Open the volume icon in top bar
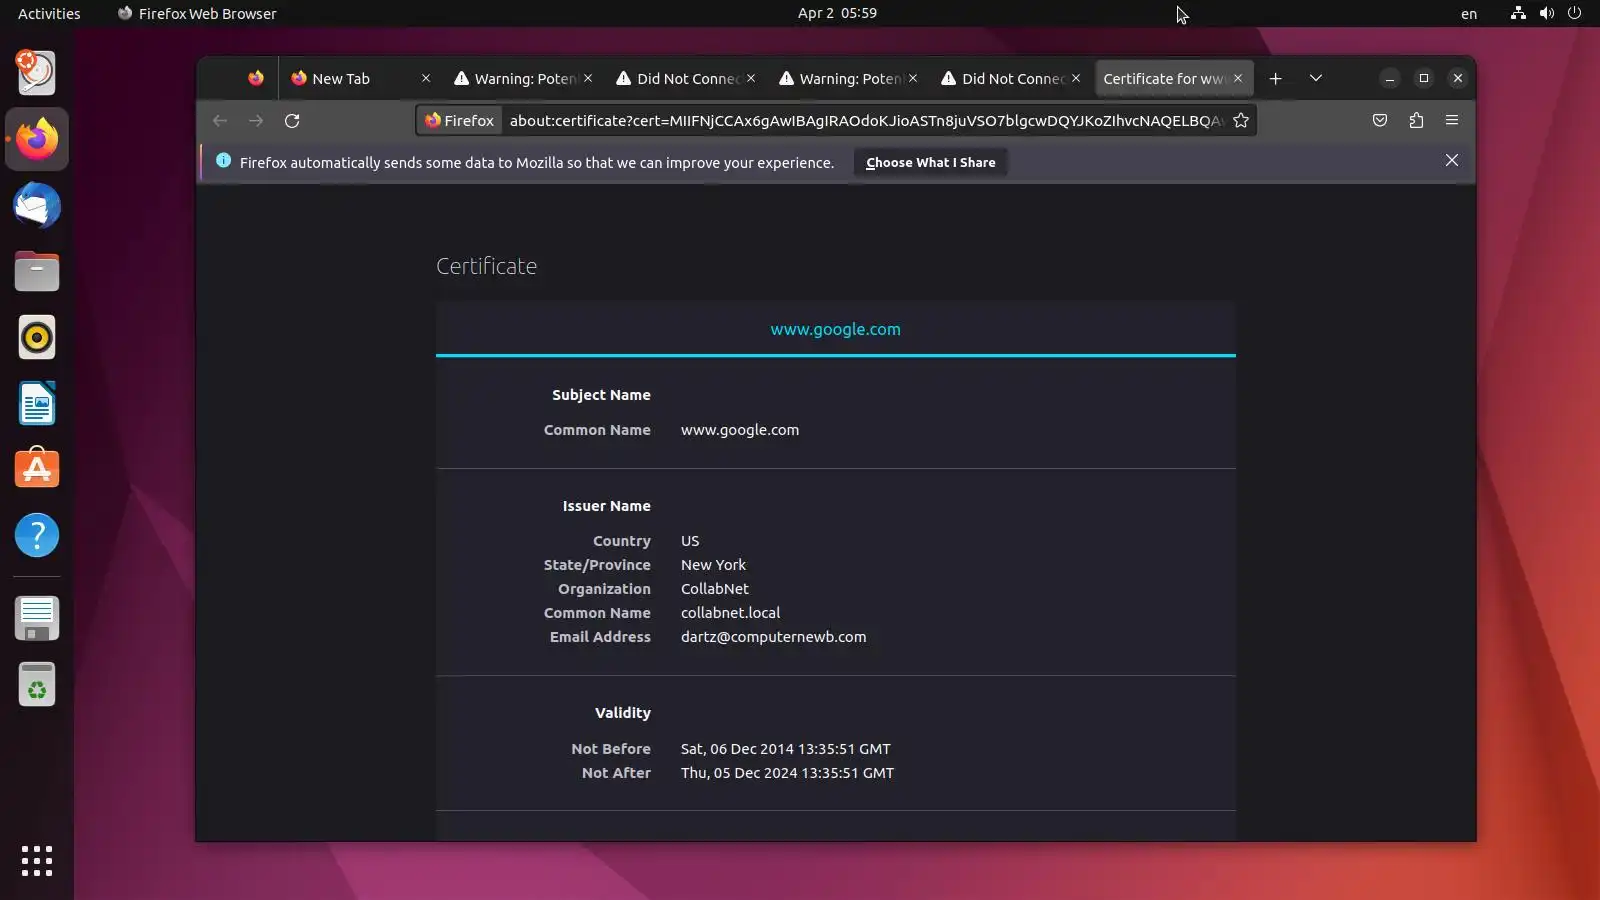The height and width of the screenshot is (900, 1600). point(1547,13)
